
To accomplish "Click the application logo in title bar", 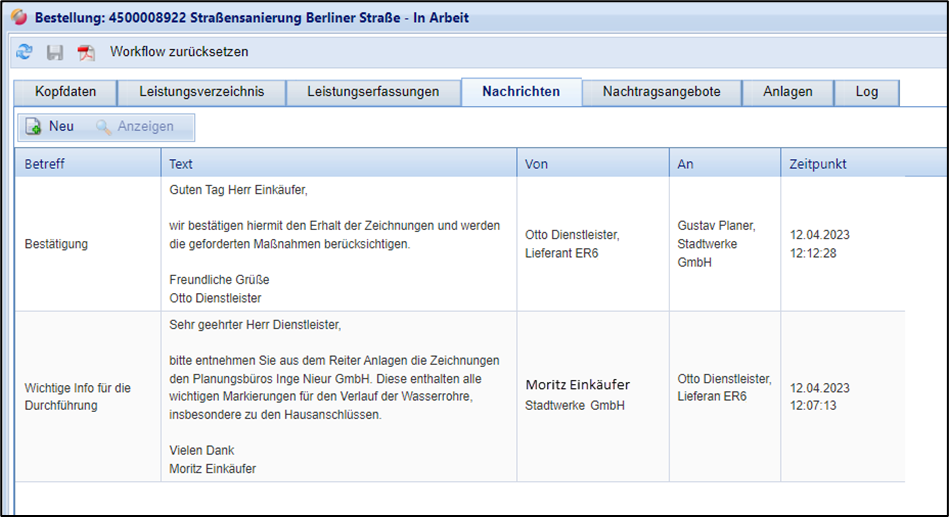I will [19, 18].
